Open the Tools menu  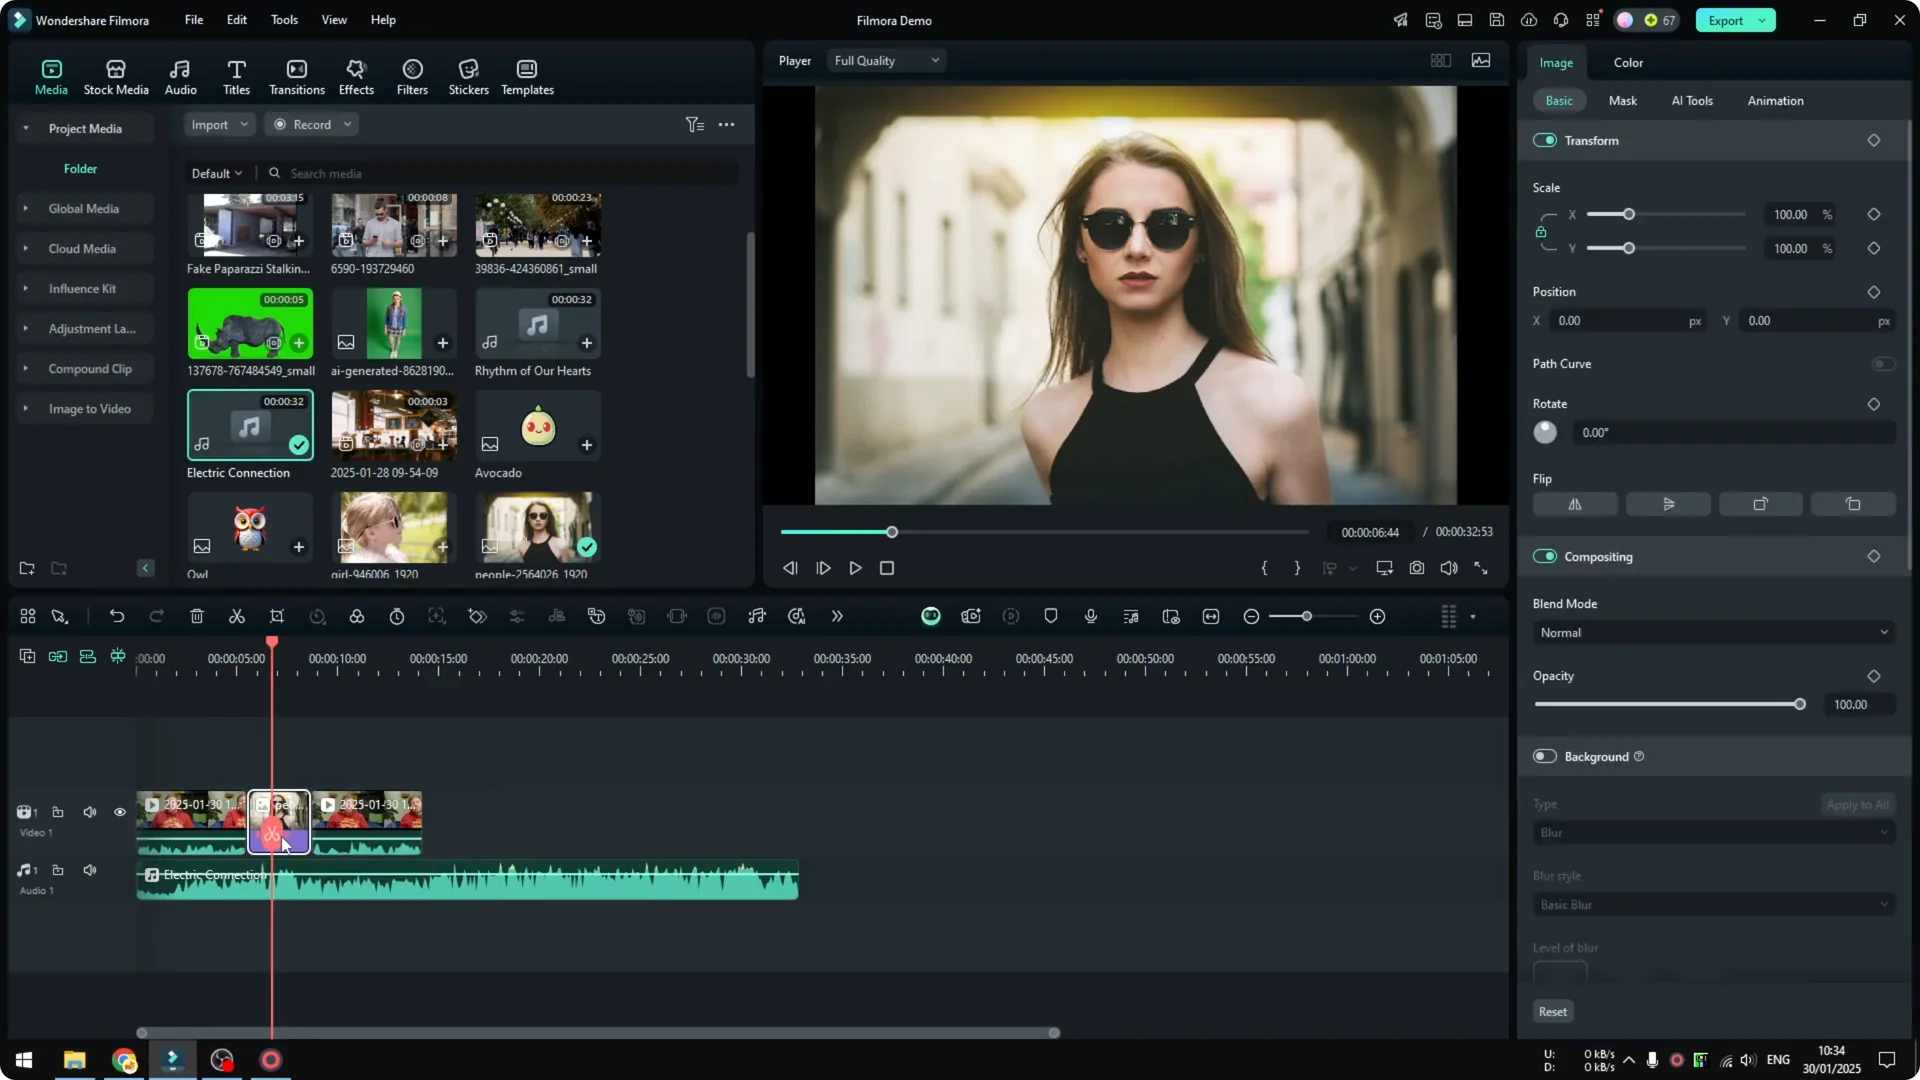283,20
